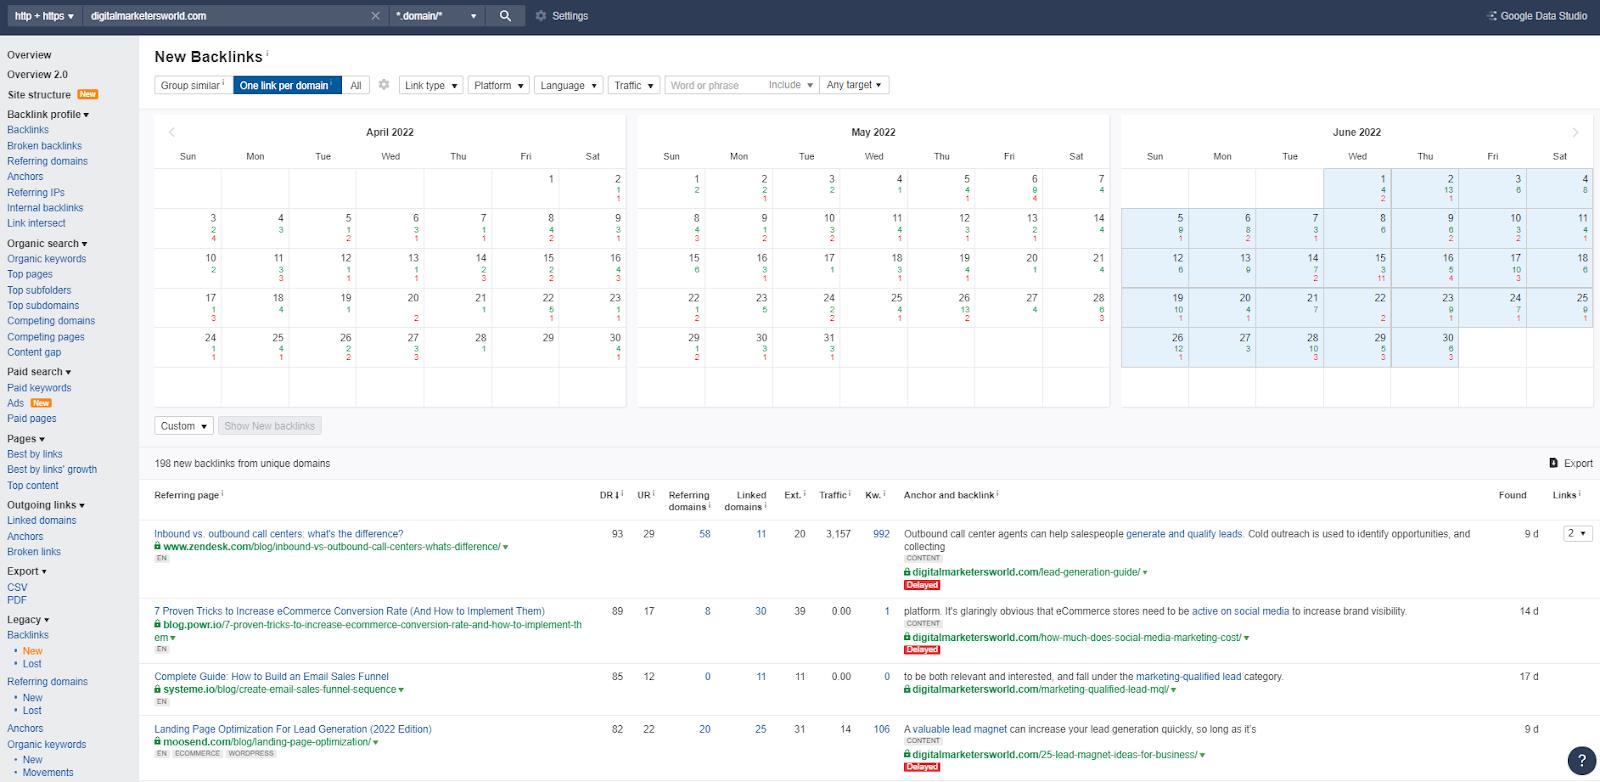Click keywords value 992
This screenshot has width=1600, height=782.
pos(881,534)
